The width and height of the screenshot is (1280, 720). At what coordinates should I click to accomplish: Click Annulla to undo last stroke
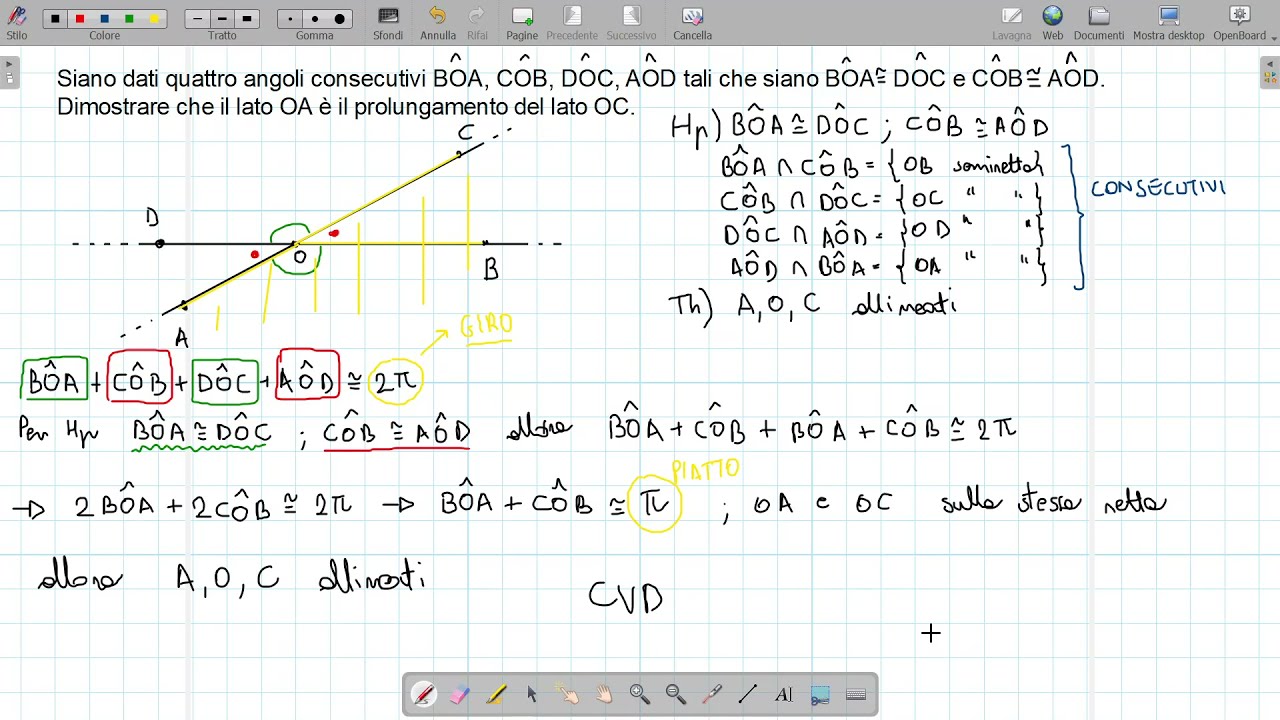[438, 22]
